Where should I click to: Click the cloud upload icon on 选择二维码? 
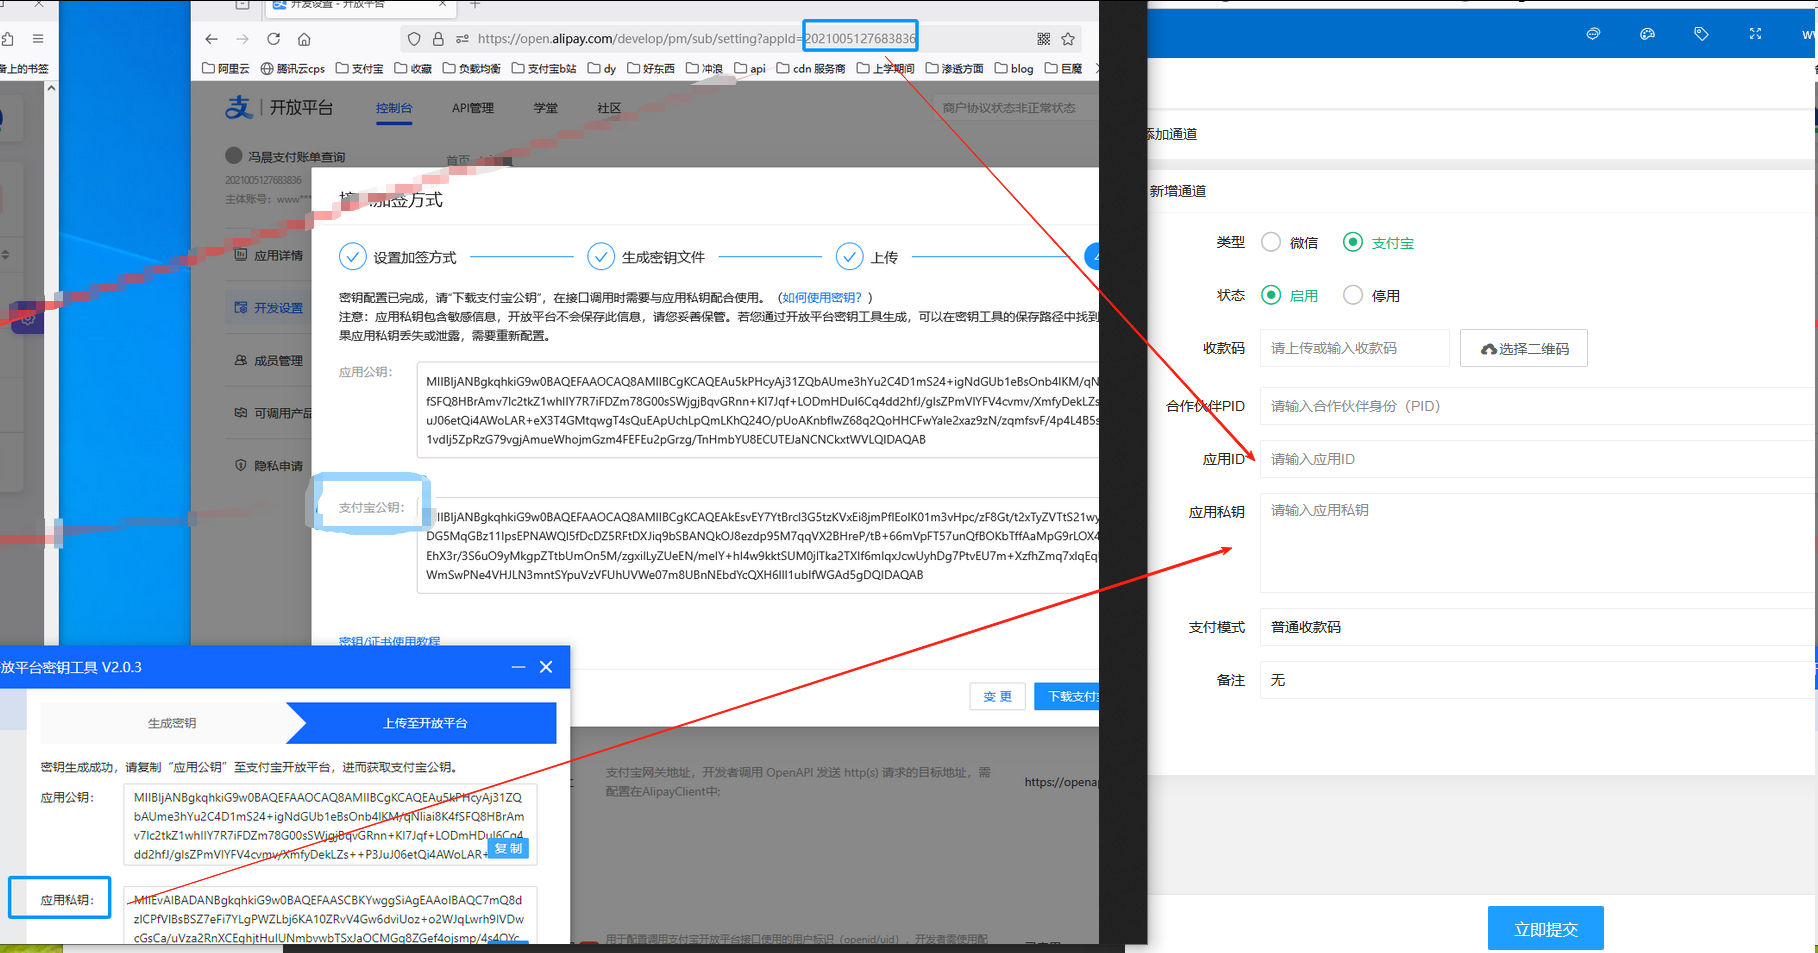[1488, 349]
